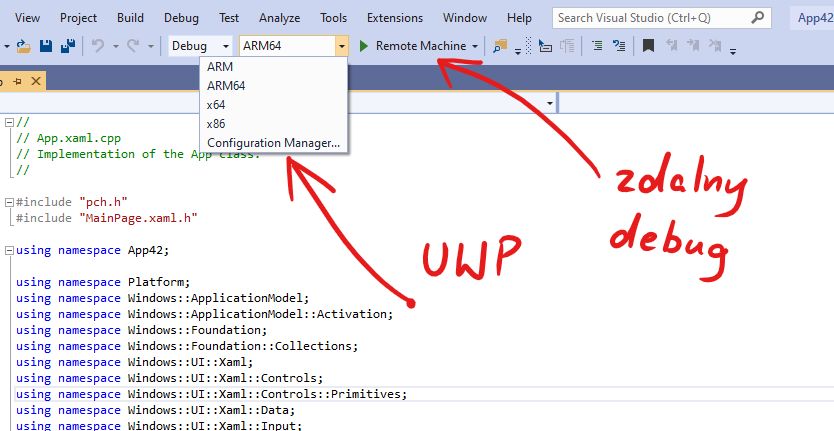Open the editor navigation bar dropdown arrow
This screenshot has width=834, height=431.
(x=549, y=103)
